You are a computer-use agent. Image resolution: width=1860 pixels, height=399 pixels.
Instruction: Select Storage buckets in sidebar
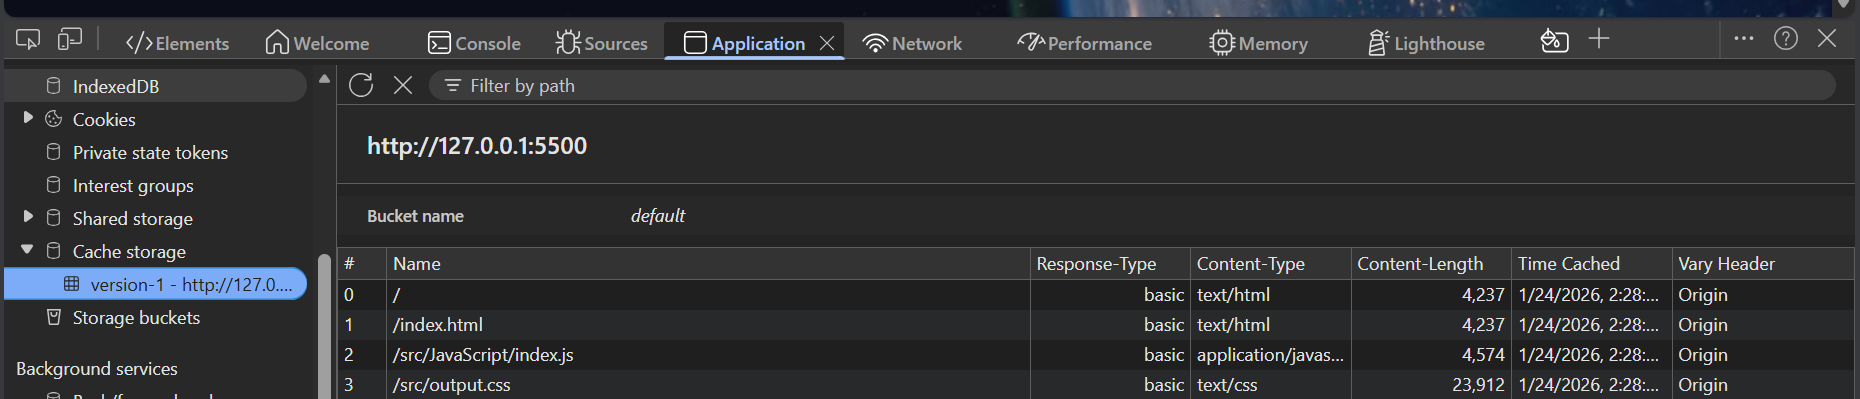tap(136, 317)
